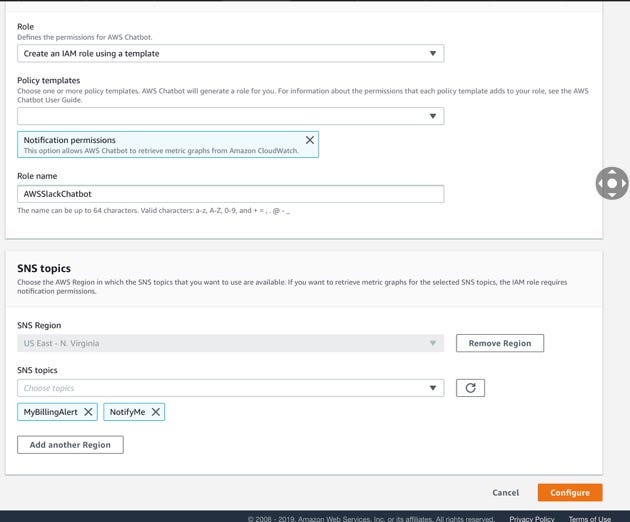630x522 pixels.
Task: Click the Remove Region button
Action: coord(500,343)
